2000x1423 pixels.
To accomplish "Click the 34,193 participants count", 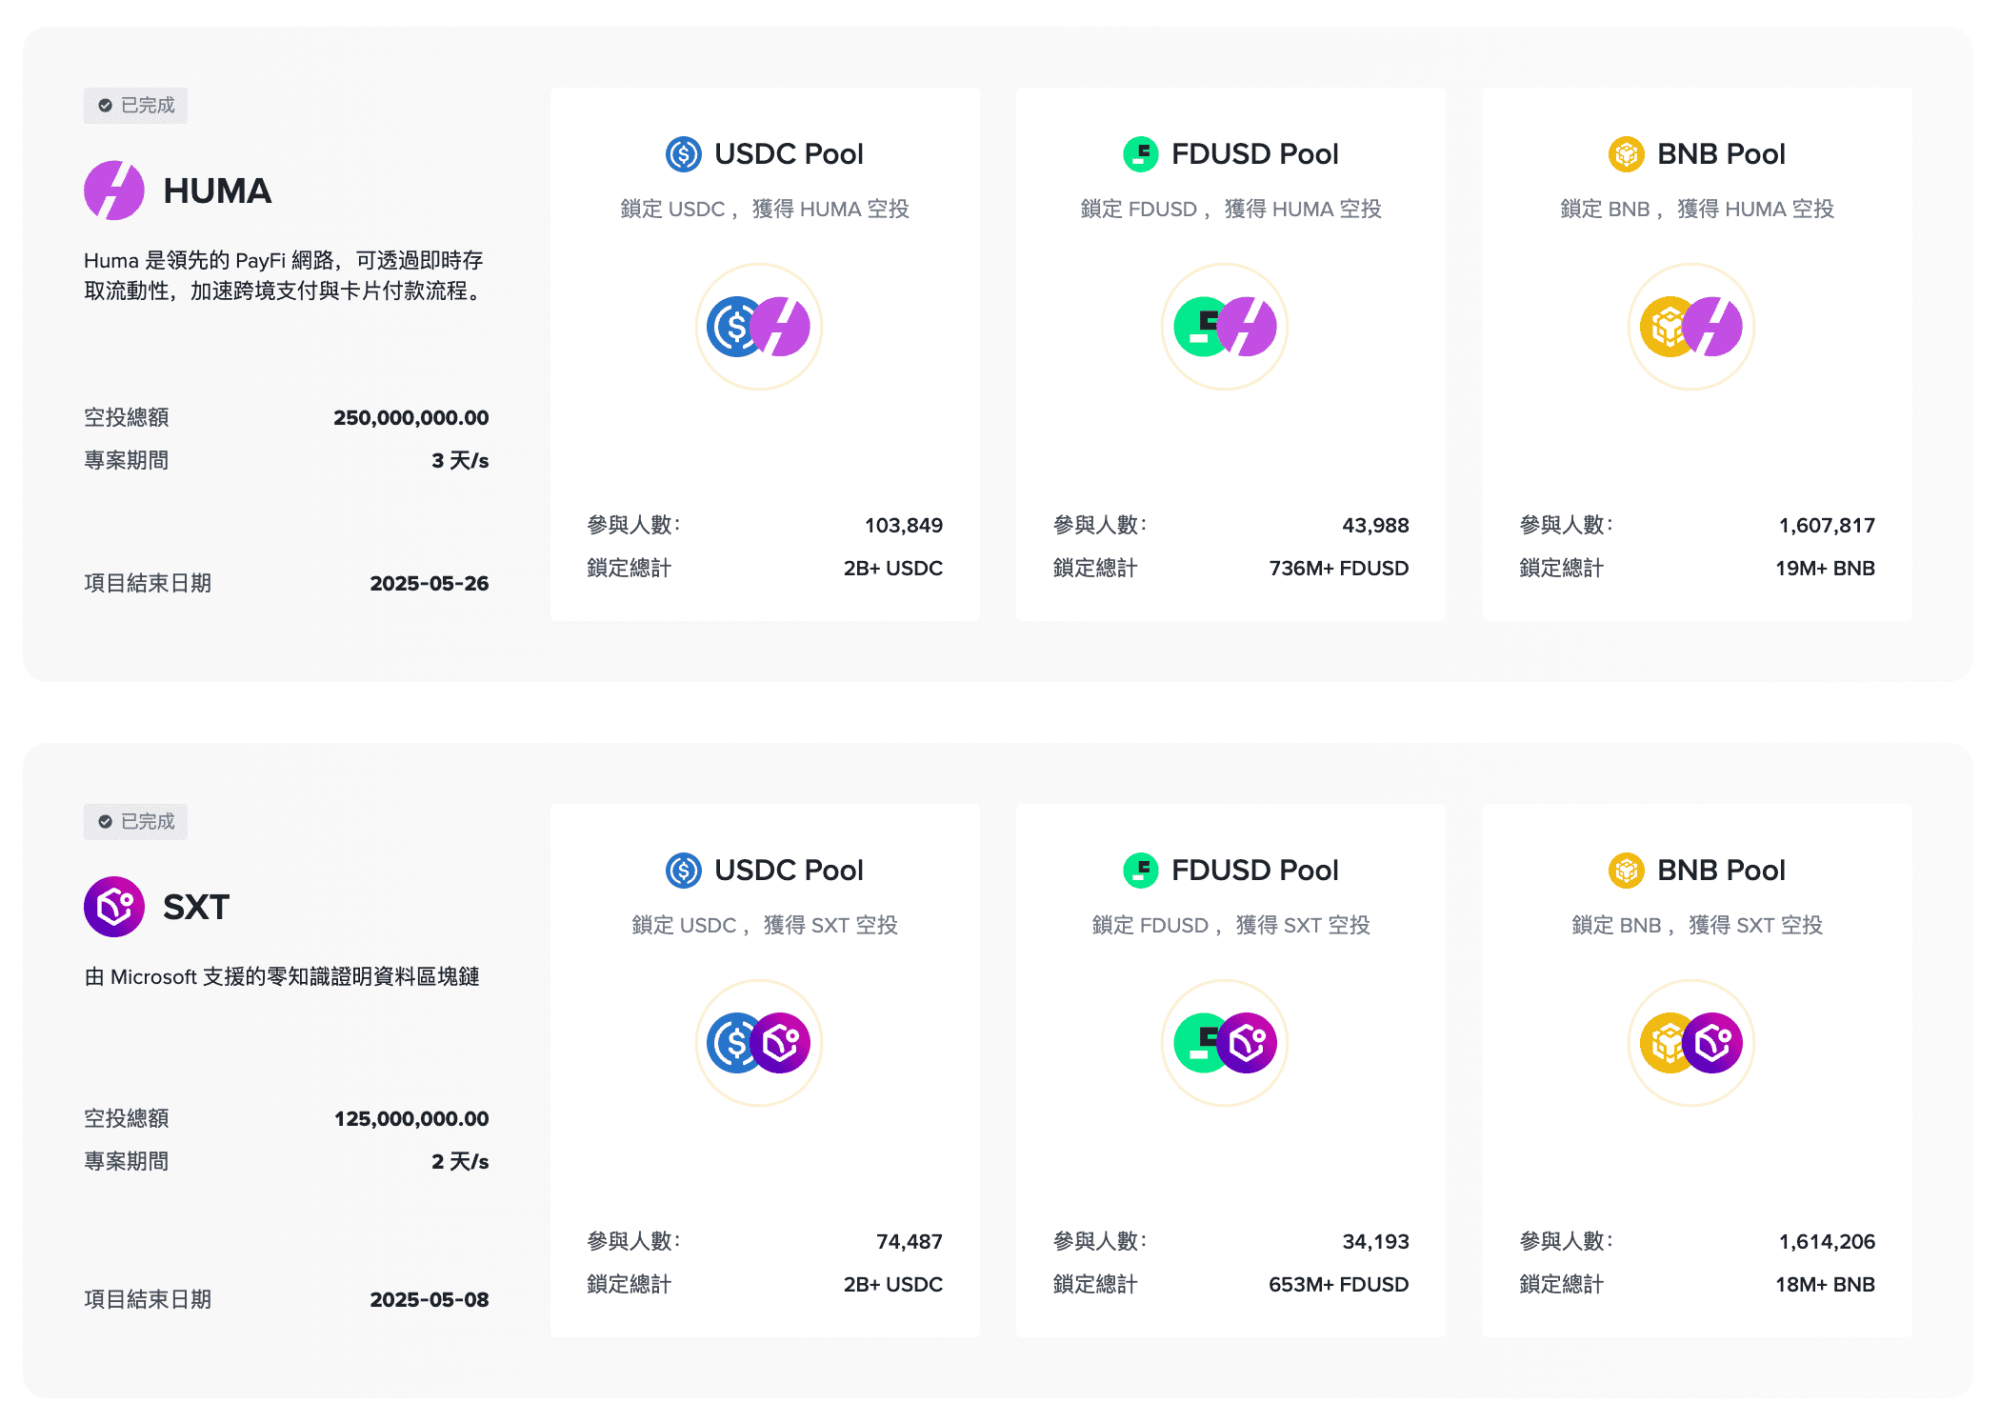I will [1375, 1242].
